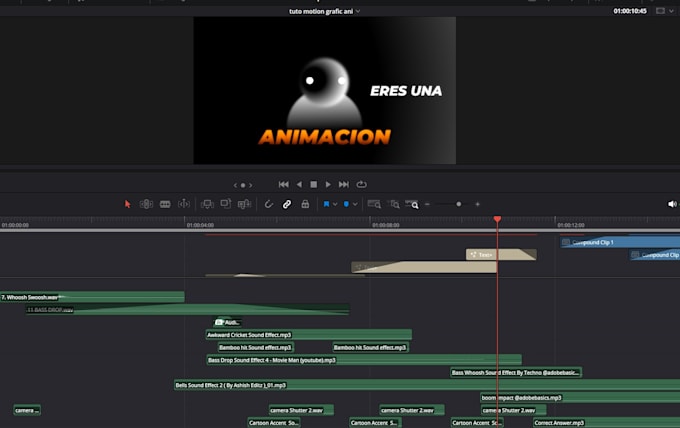
Task: Select the short 'camera ...' clip at left
Action: (27, 410)
